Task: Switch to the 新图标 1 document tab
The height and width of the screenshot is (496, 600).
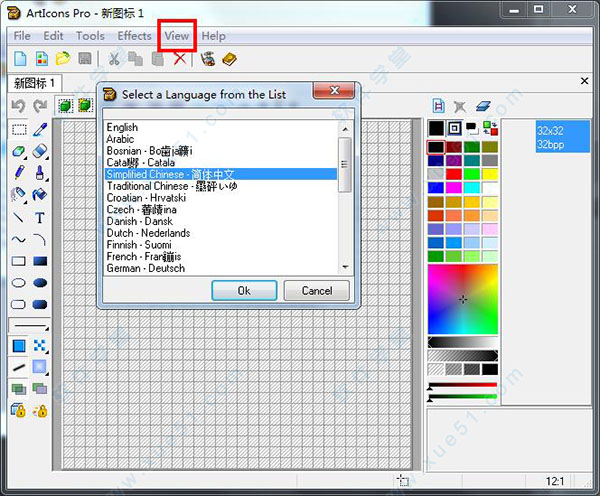Action: [x=34, y=83]
